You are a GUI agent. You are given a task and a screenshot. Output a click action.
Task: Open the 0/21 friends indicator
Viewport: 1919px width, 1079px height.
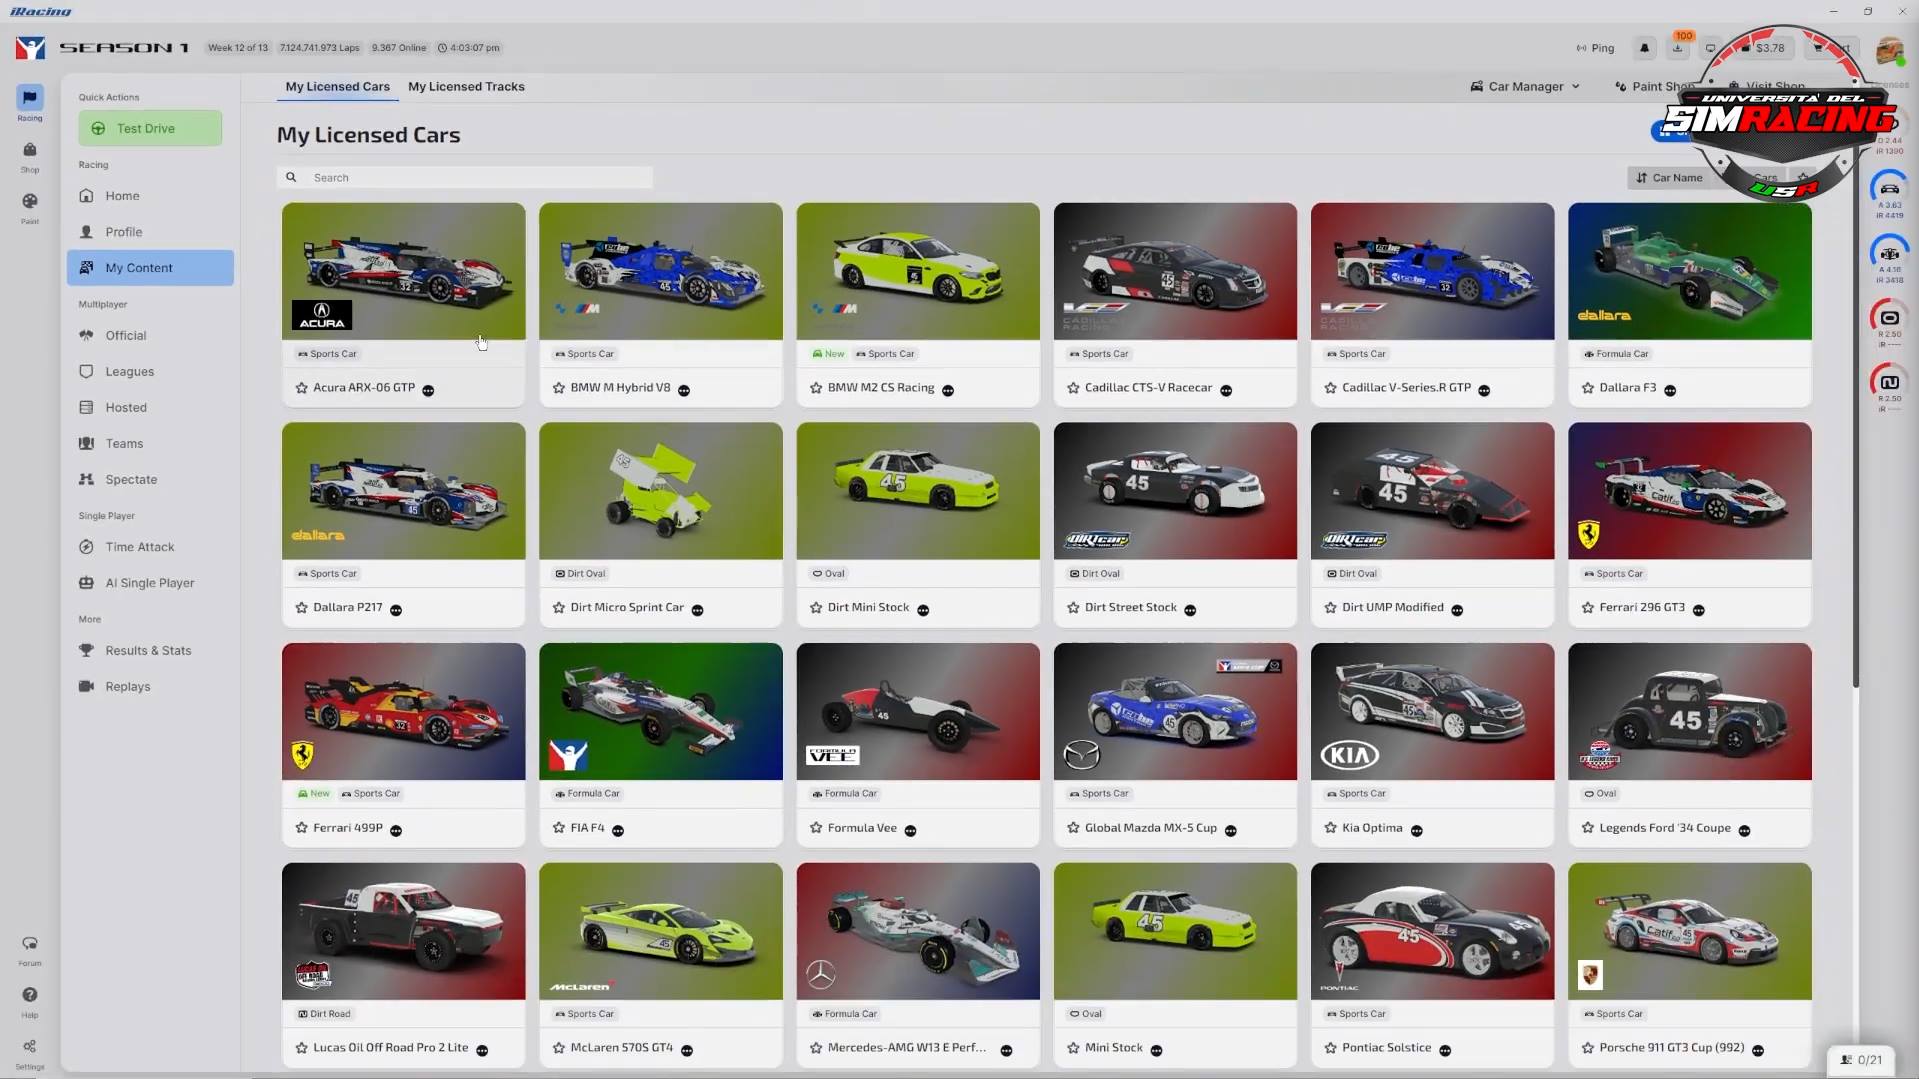pos(1861,1059)
